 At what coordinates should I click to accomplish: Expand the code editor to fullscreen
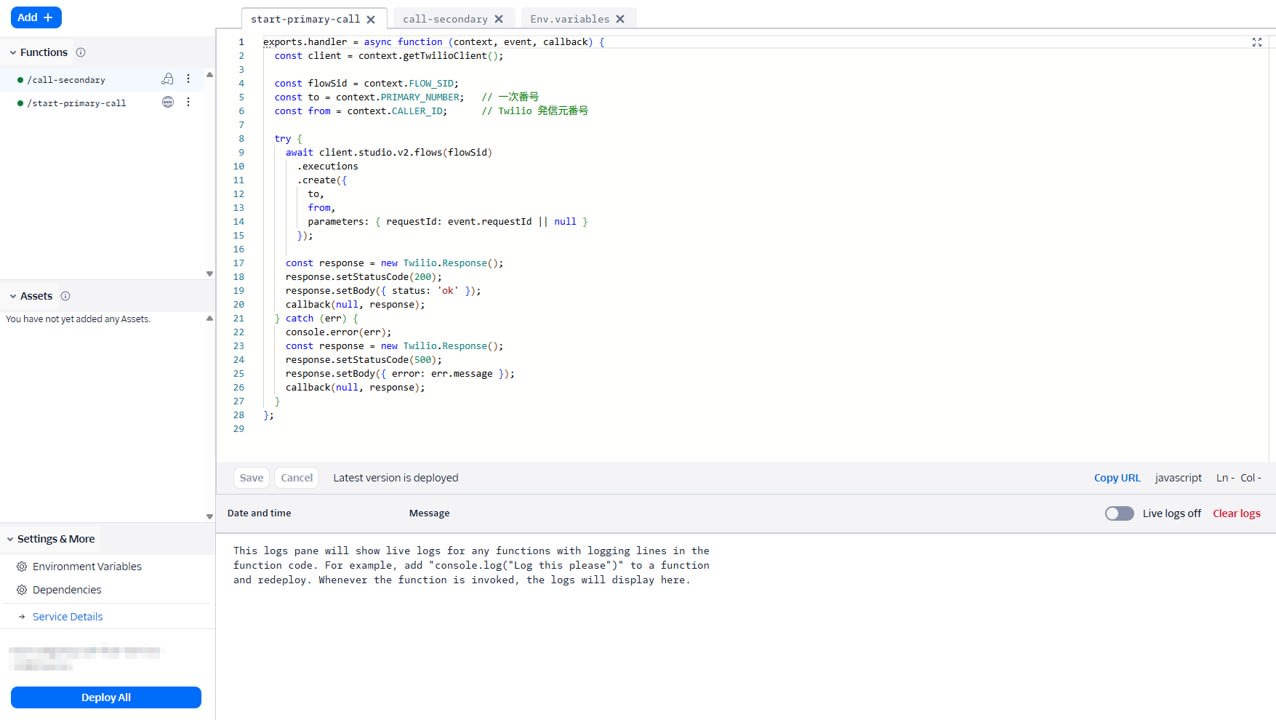click(1257, 42)
